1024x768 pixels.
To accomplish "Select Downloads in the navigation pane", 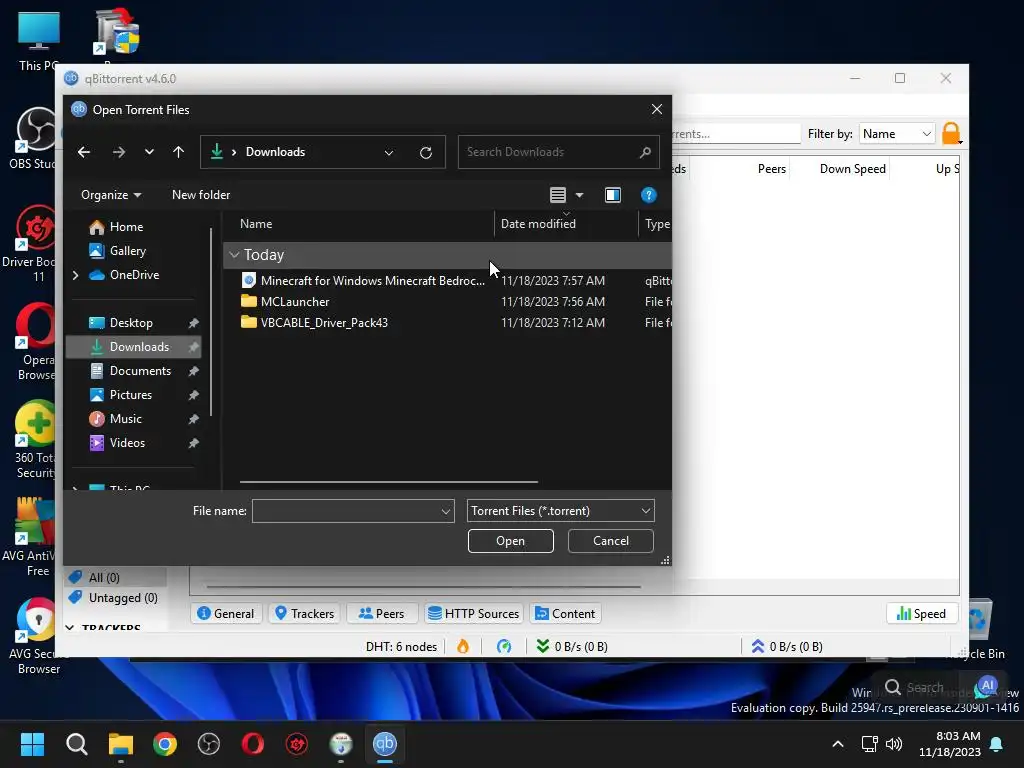I will pyautogui.click(x=133, y=347).
